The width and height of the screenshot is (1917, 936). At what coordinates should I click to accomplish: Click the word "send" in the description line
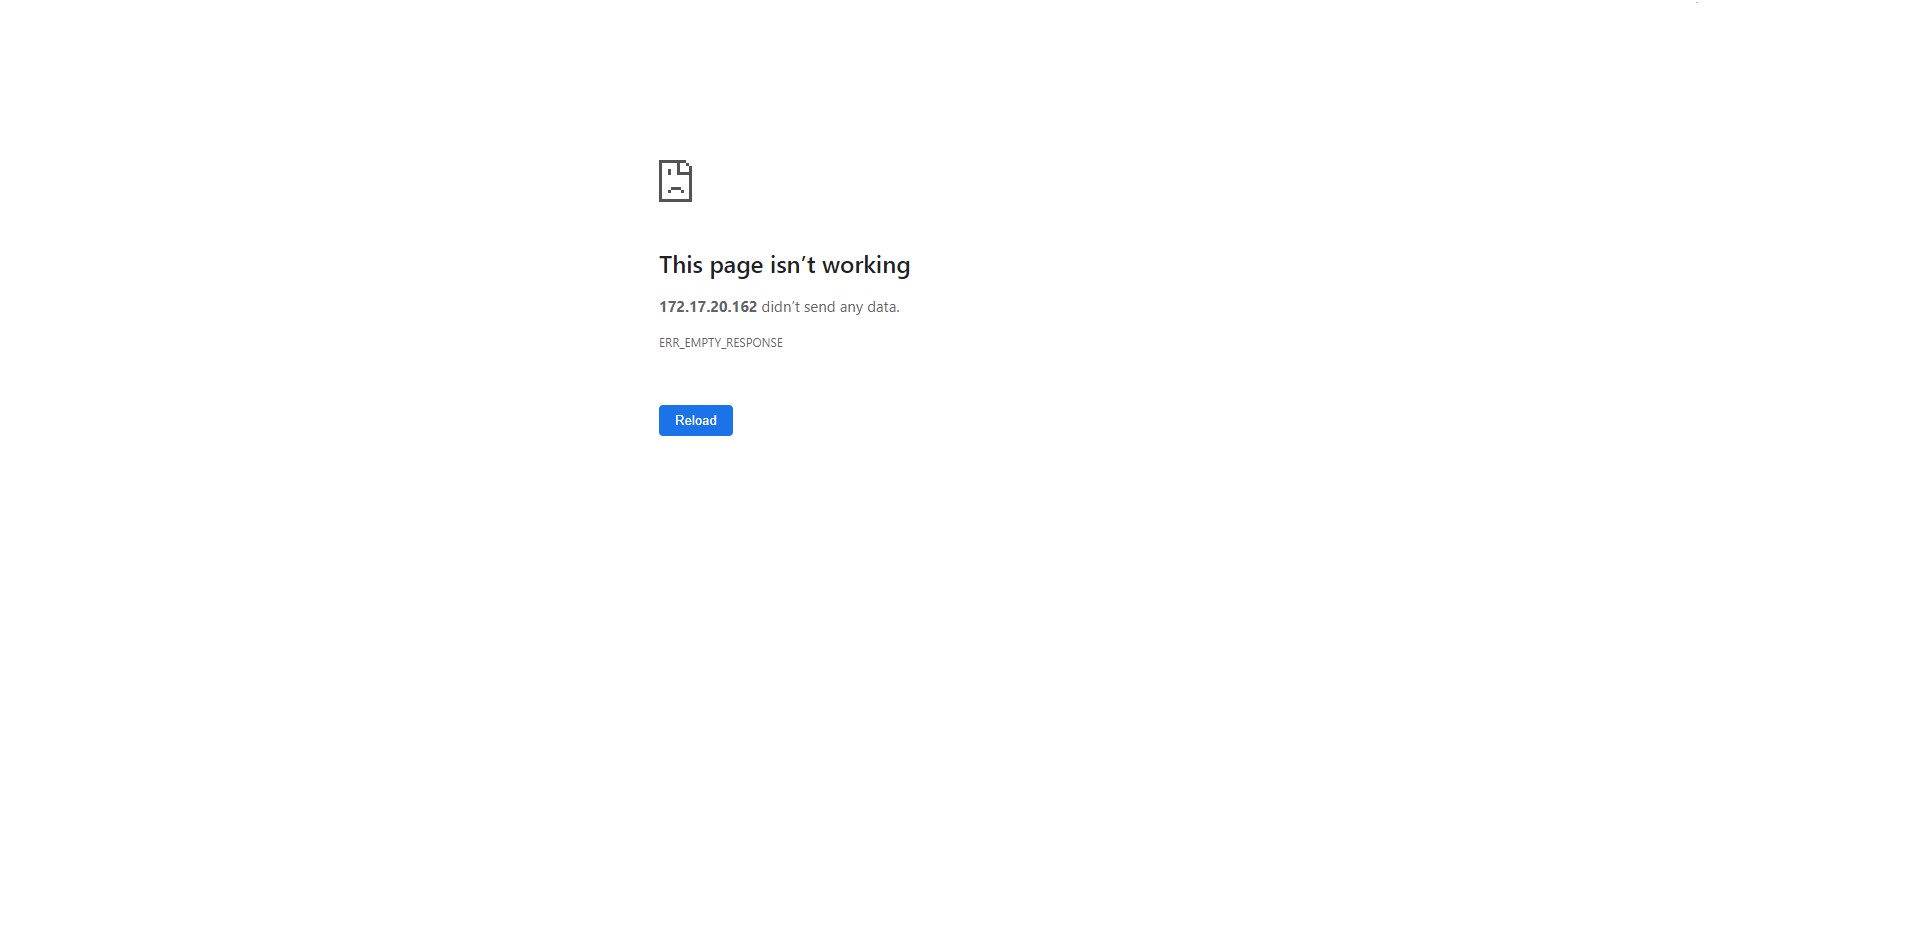pyautogui.click(x=820, y=307)
